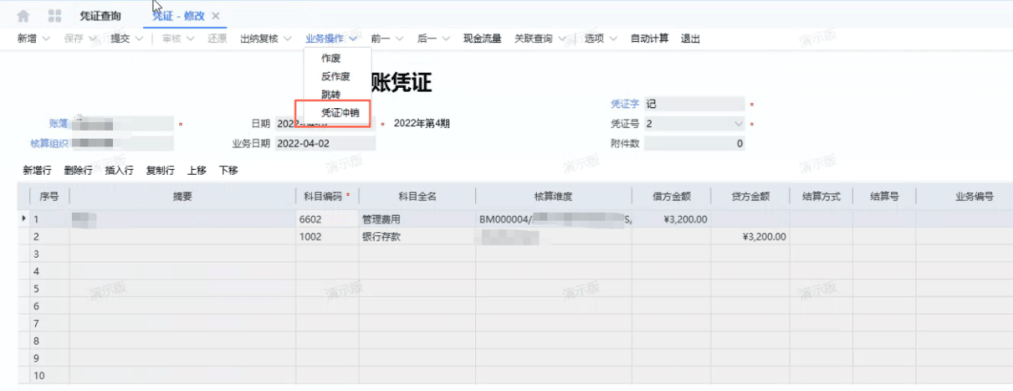Select the debit ¥3,200.00 cell in row 1
The width and height of the screenshot is (1013, 391).
point(671,219)
